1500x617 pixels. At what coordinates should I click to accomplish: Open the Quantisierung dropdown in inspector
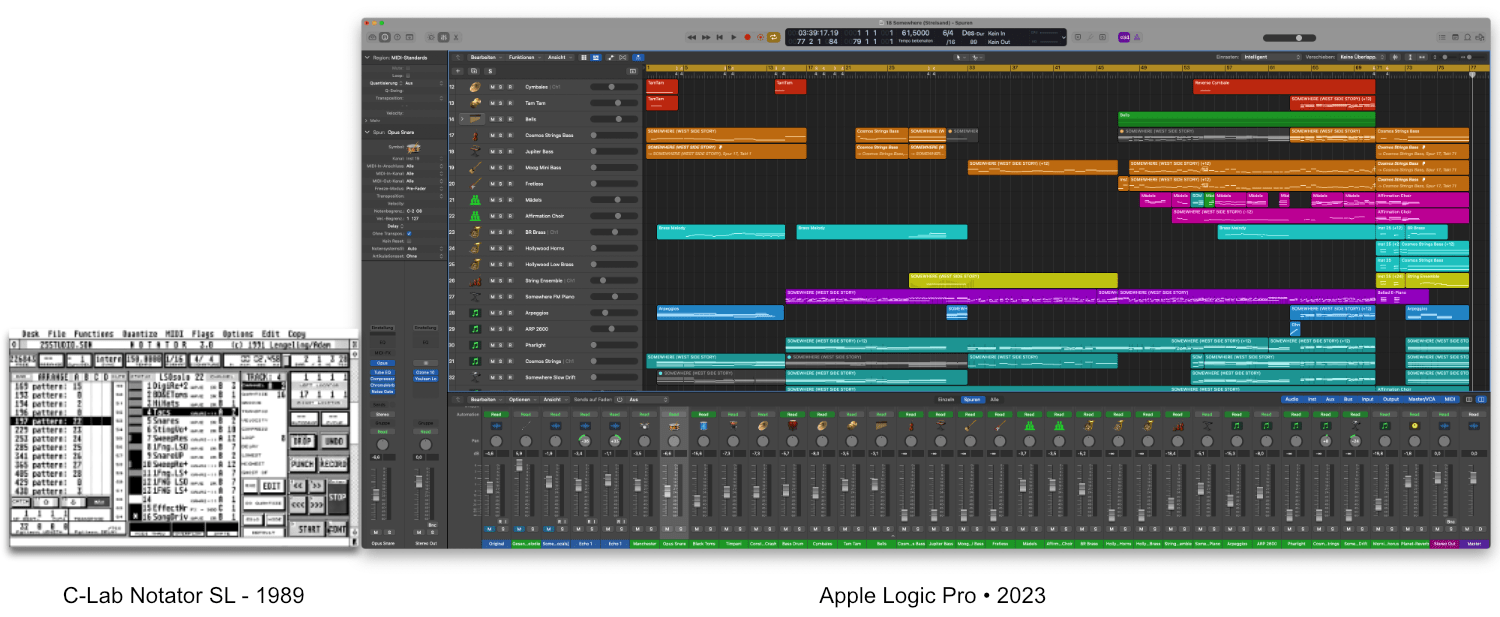coord(423,83)
